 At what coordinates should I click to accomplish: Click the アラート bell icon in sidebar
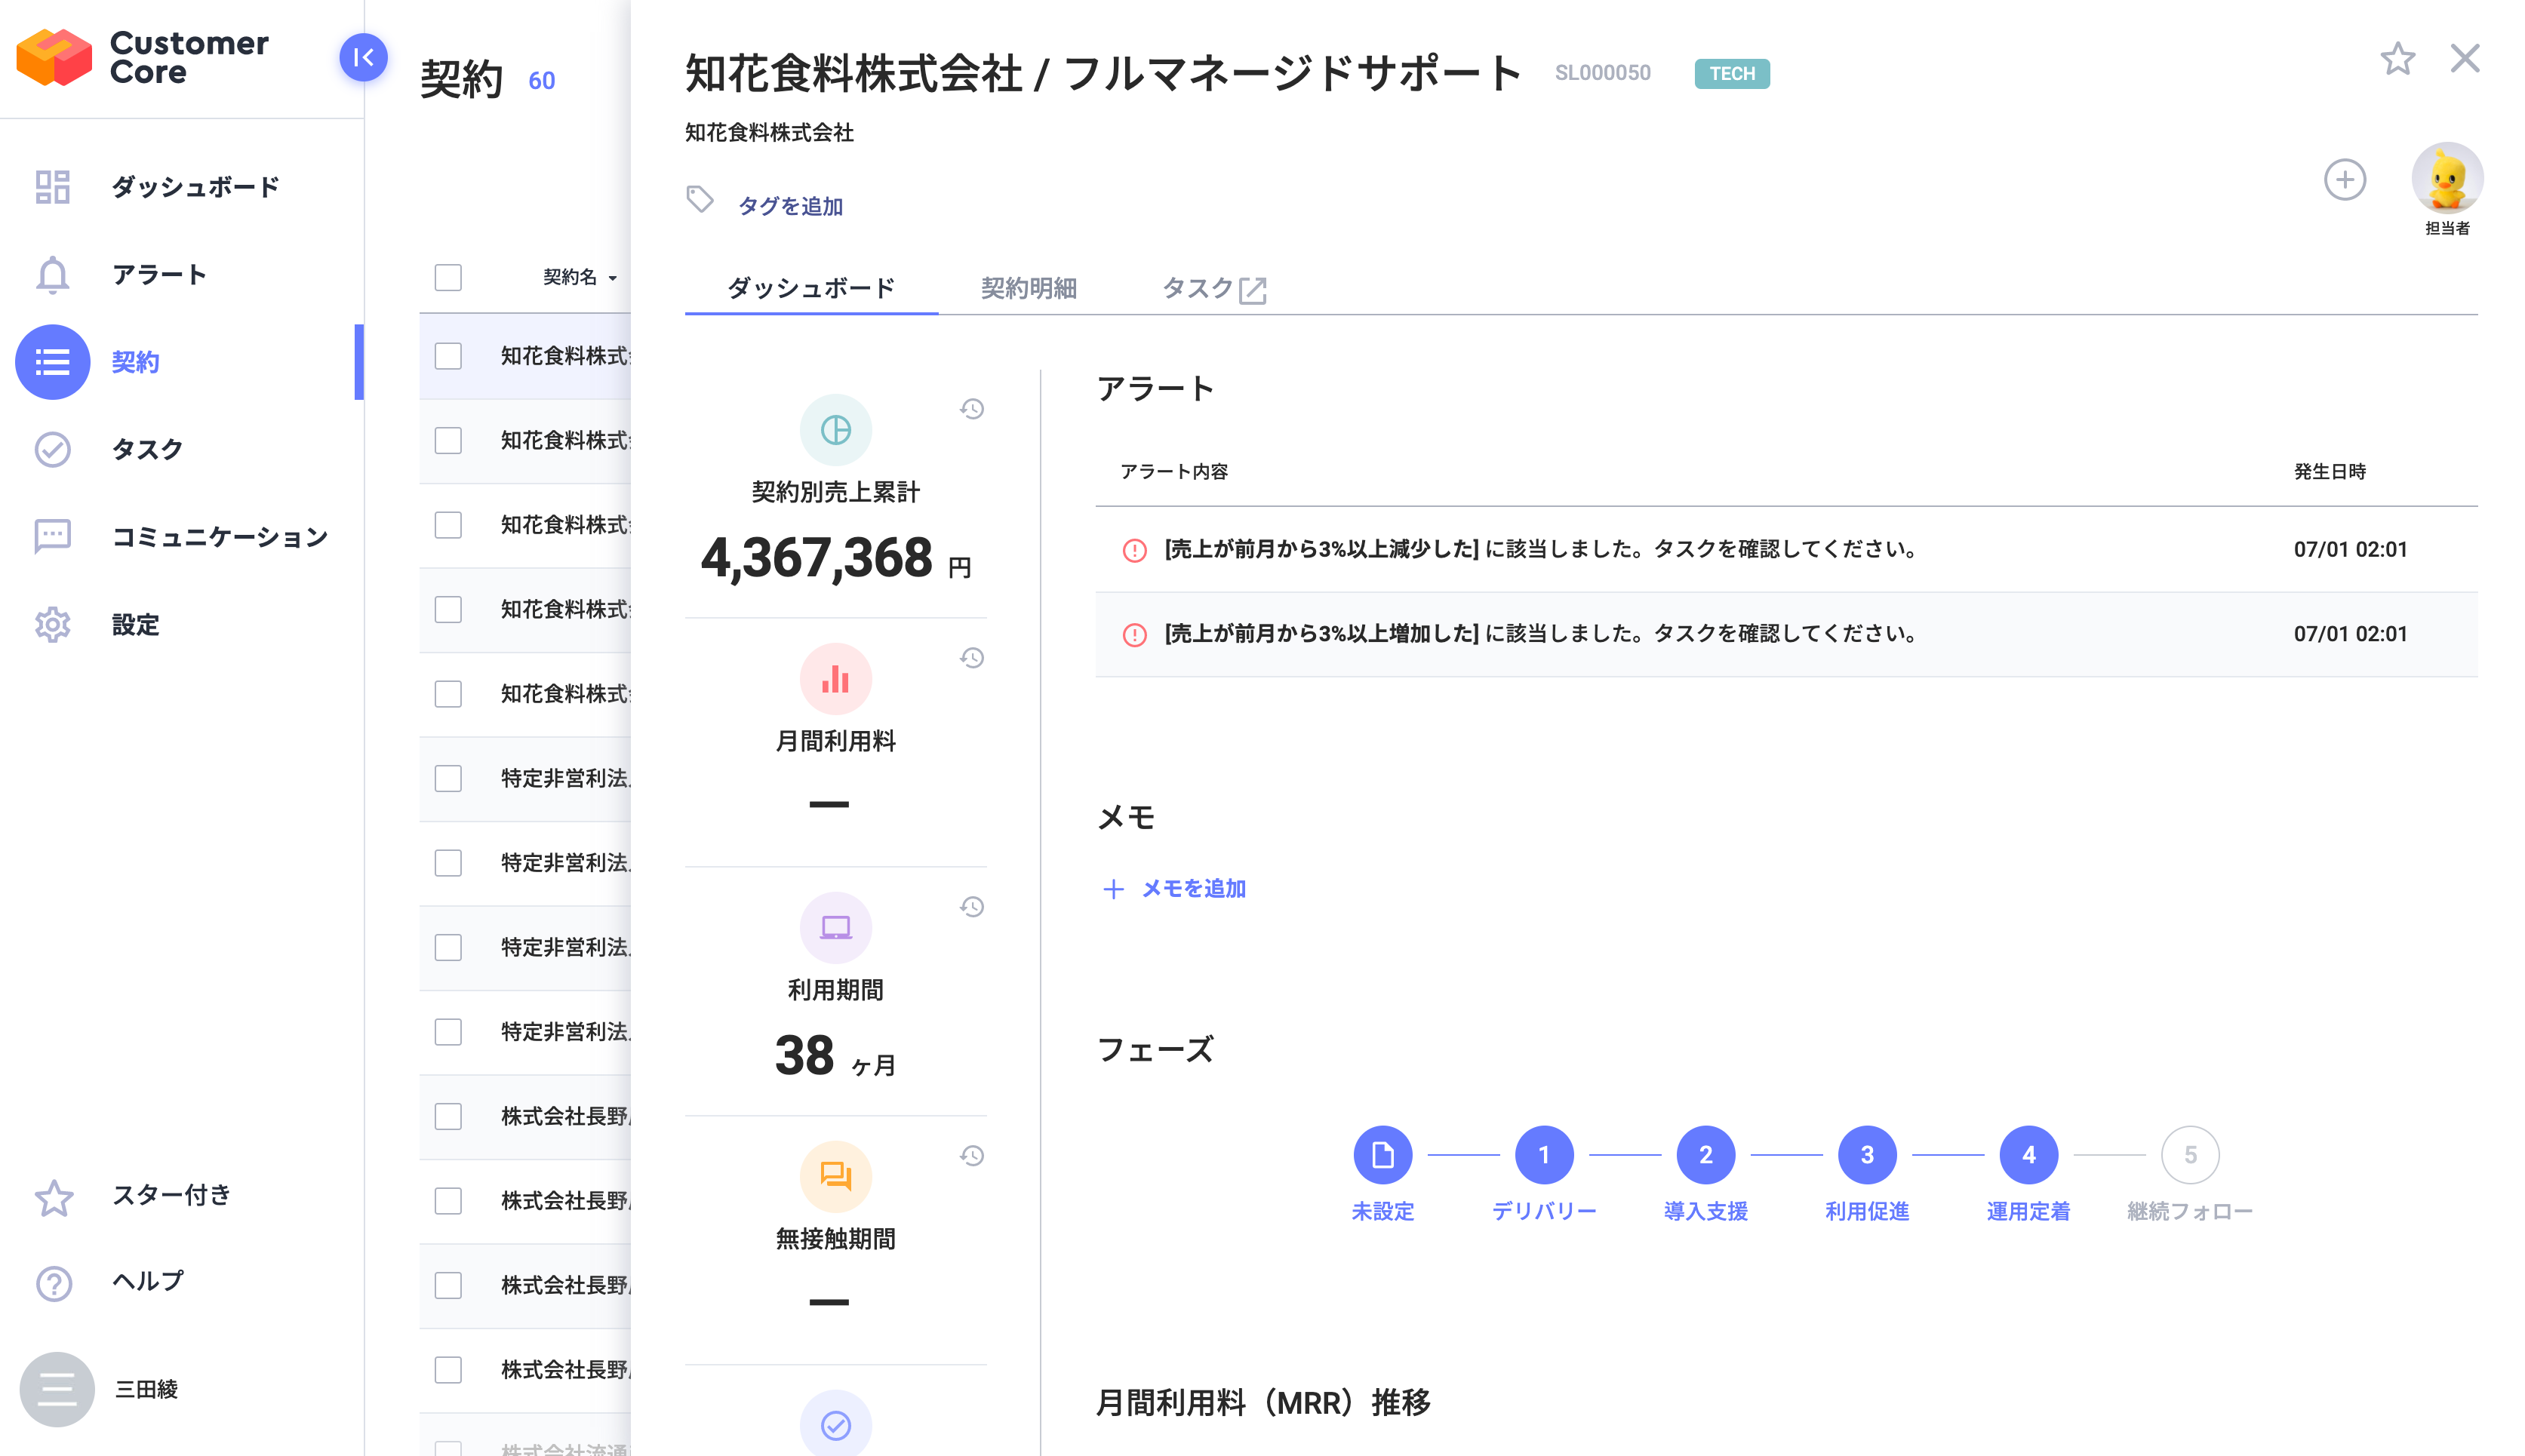pyautogui.click(x=53, y=275)
